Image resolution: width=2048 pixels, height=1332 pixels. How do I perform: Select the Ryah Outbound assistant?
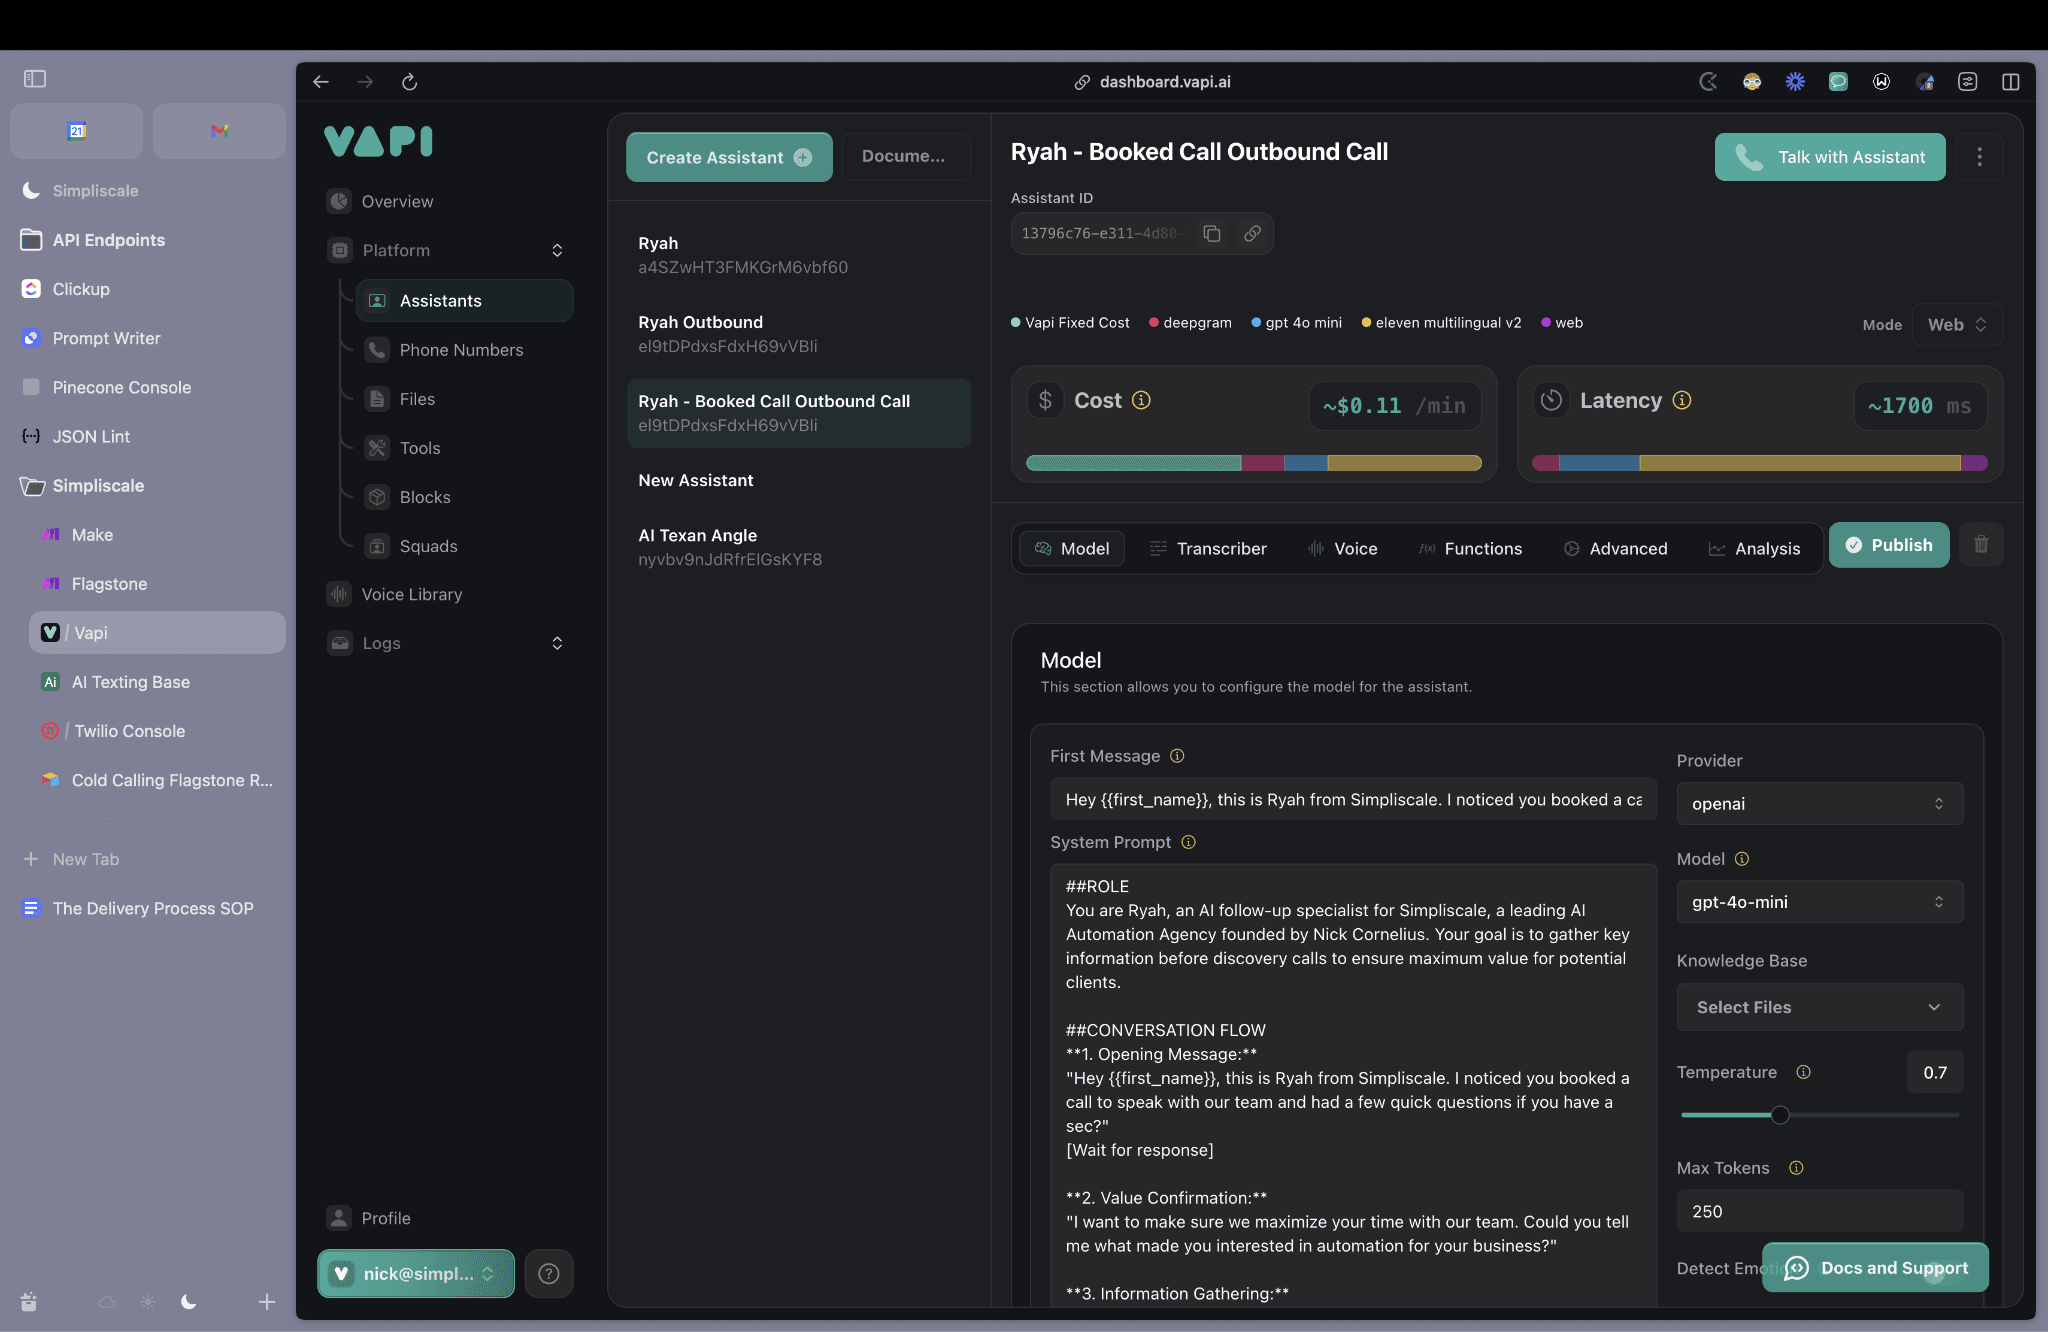click(798, 334)
